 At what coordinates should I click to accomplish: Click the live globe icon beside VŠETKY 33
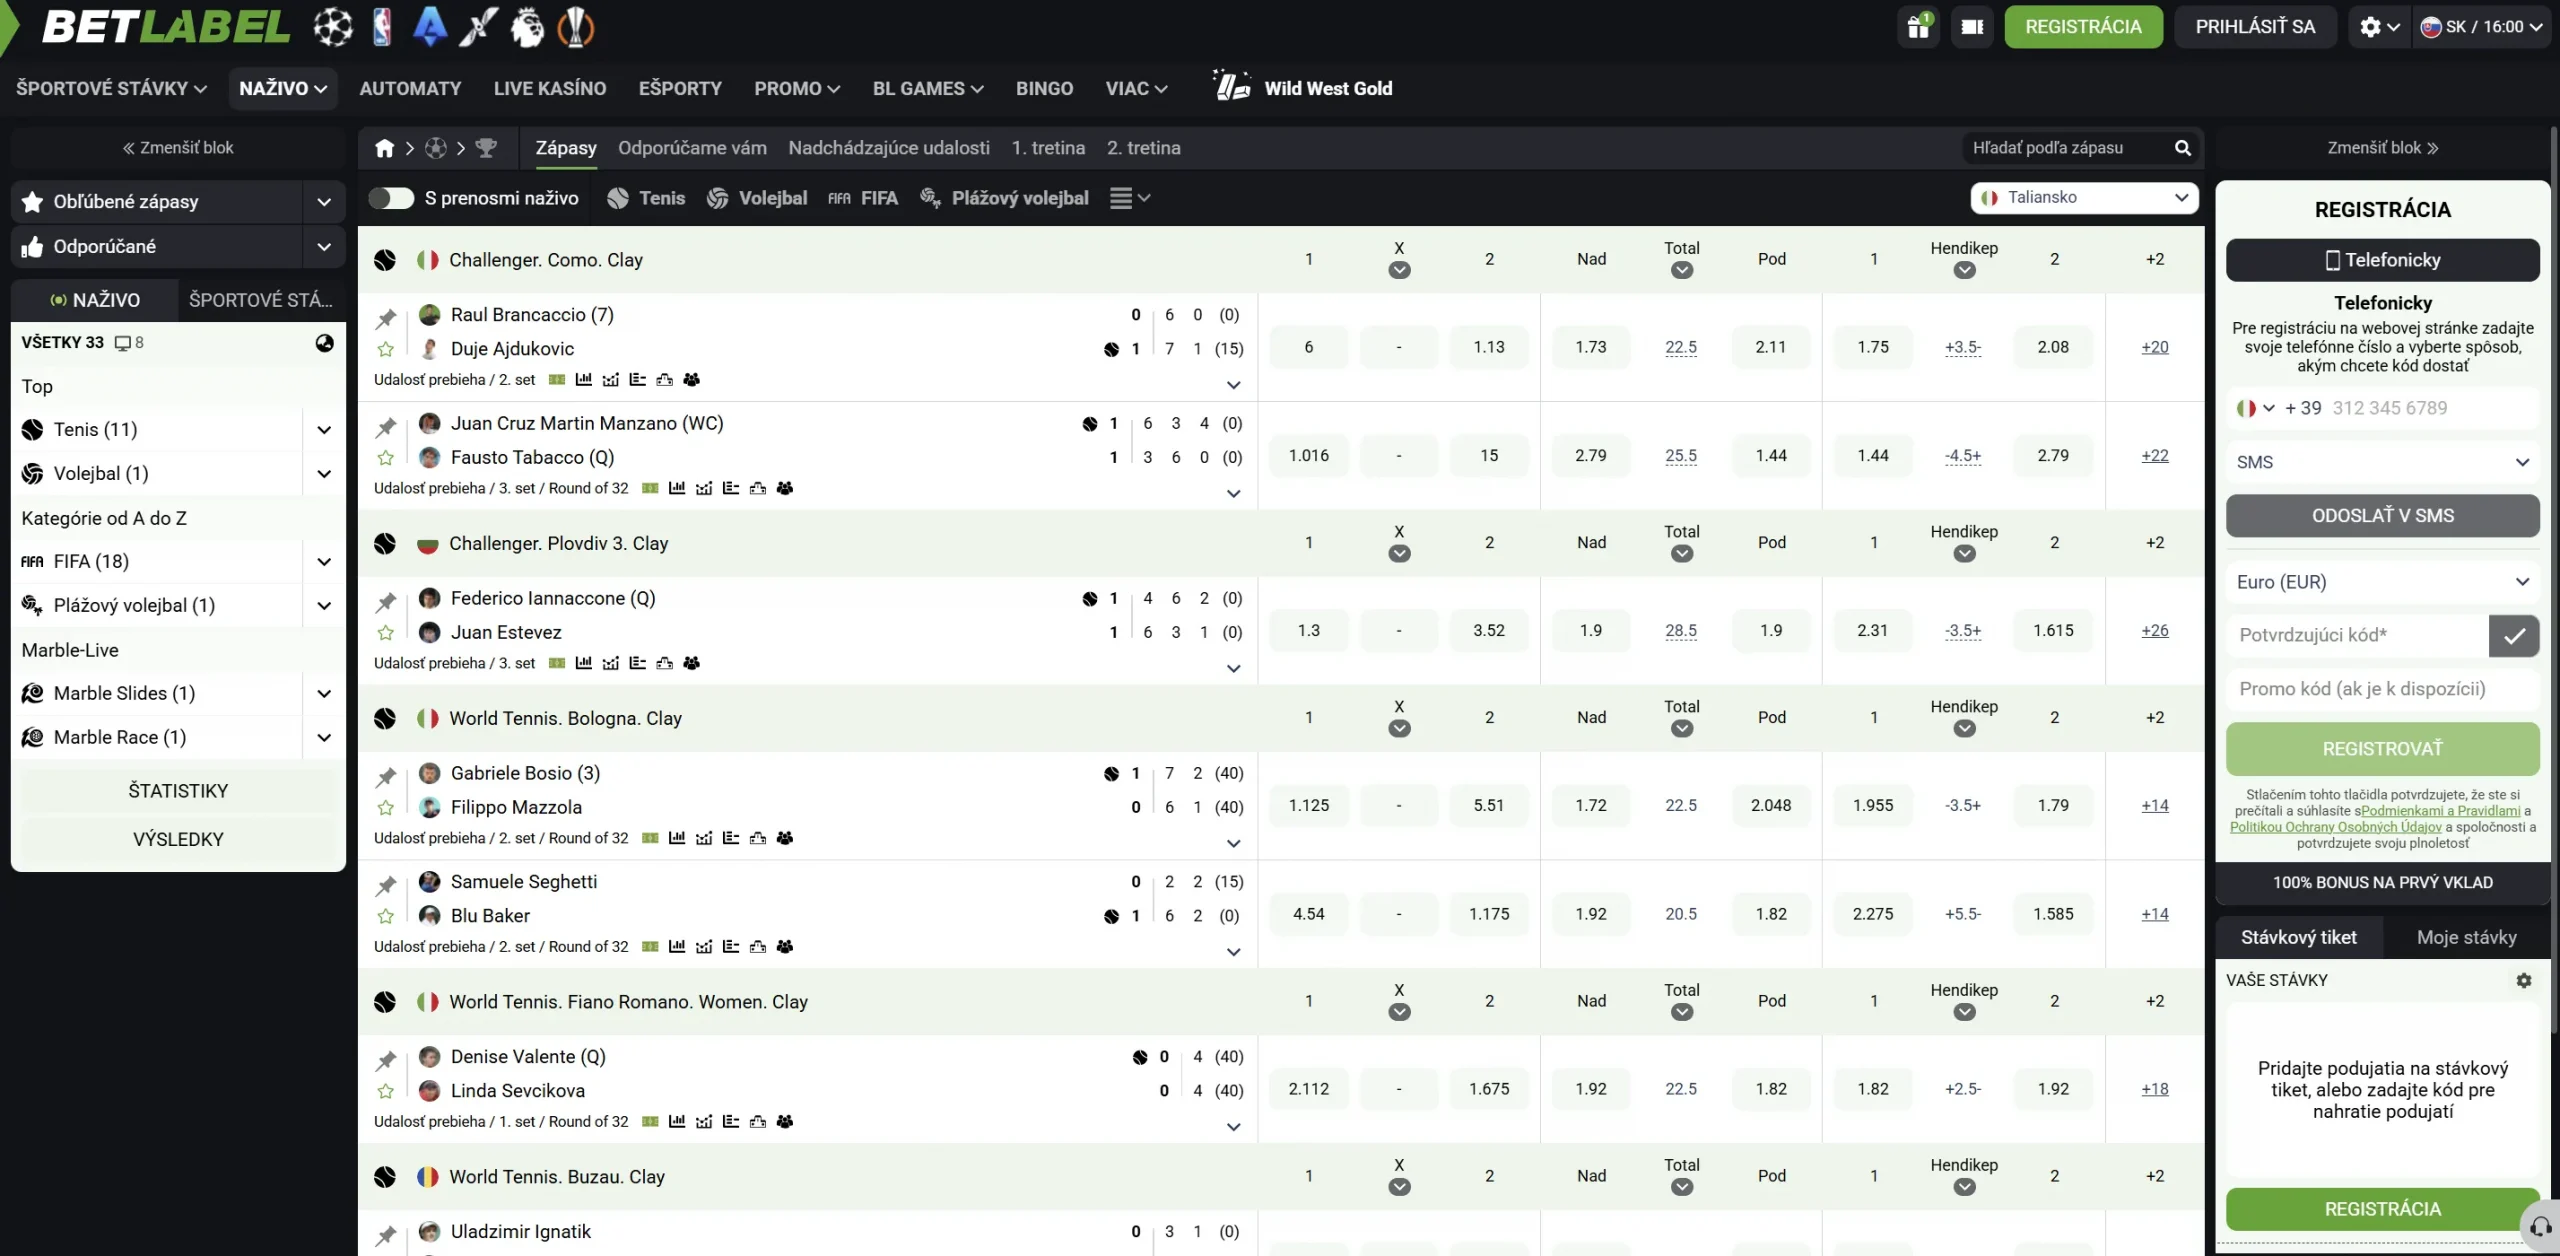pyautogui.click(x=324, y=343)
